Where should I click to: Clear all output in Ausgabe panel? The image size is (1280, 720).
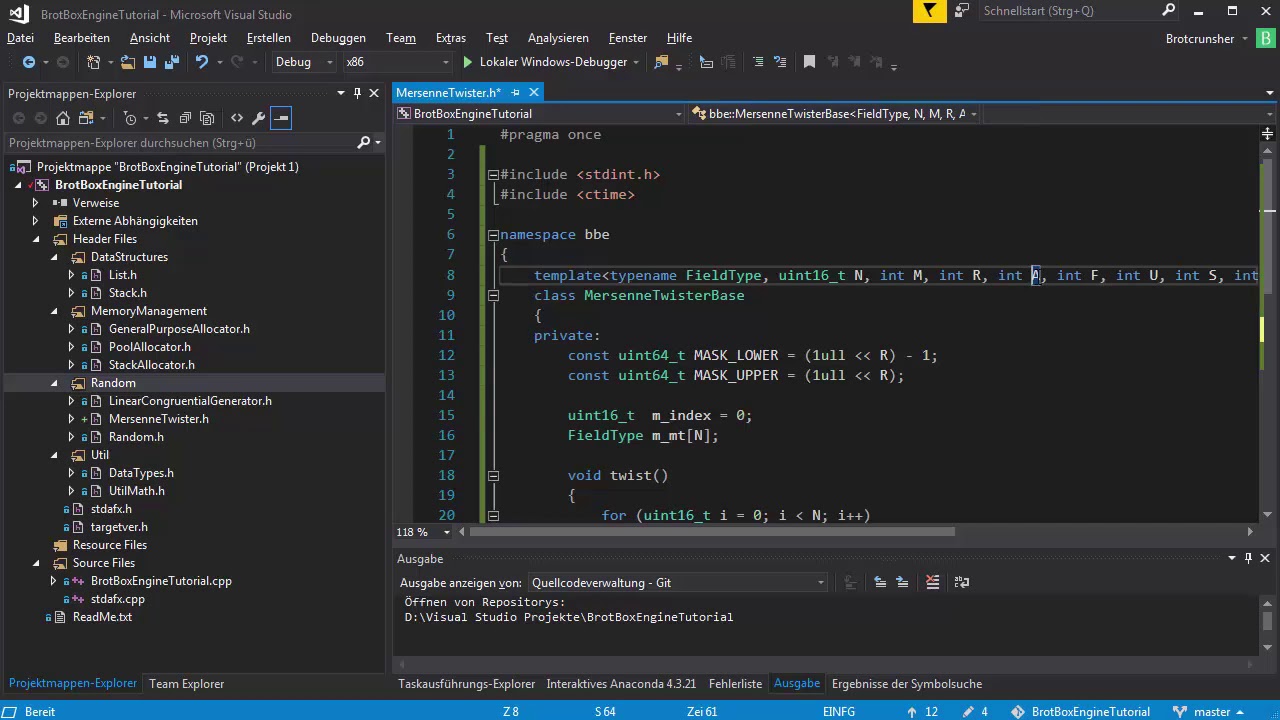click(932, 582)
